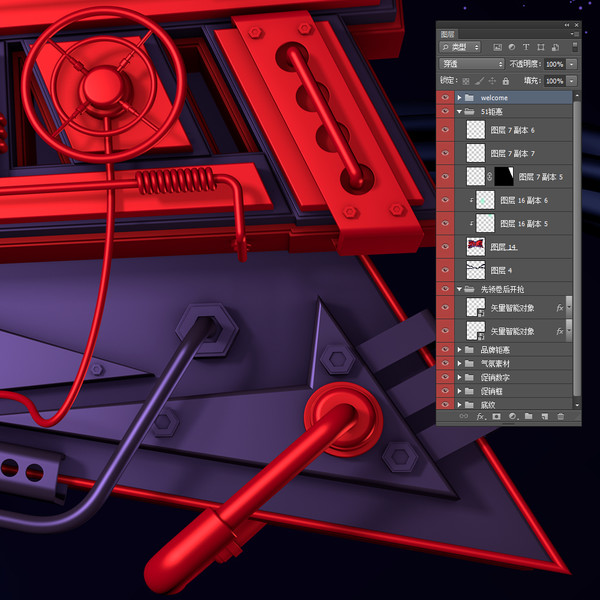Select the 底纹 group

[x=504, y=404]
